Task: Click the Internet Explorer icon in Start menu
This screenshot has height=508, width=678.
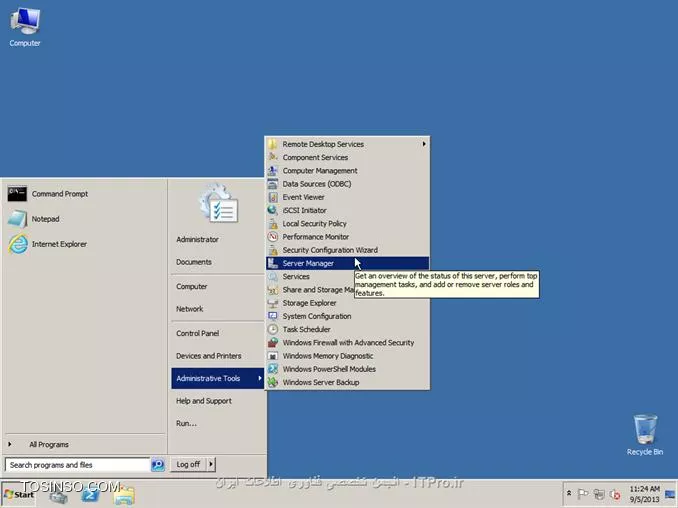Action: (x=18, y=244)
